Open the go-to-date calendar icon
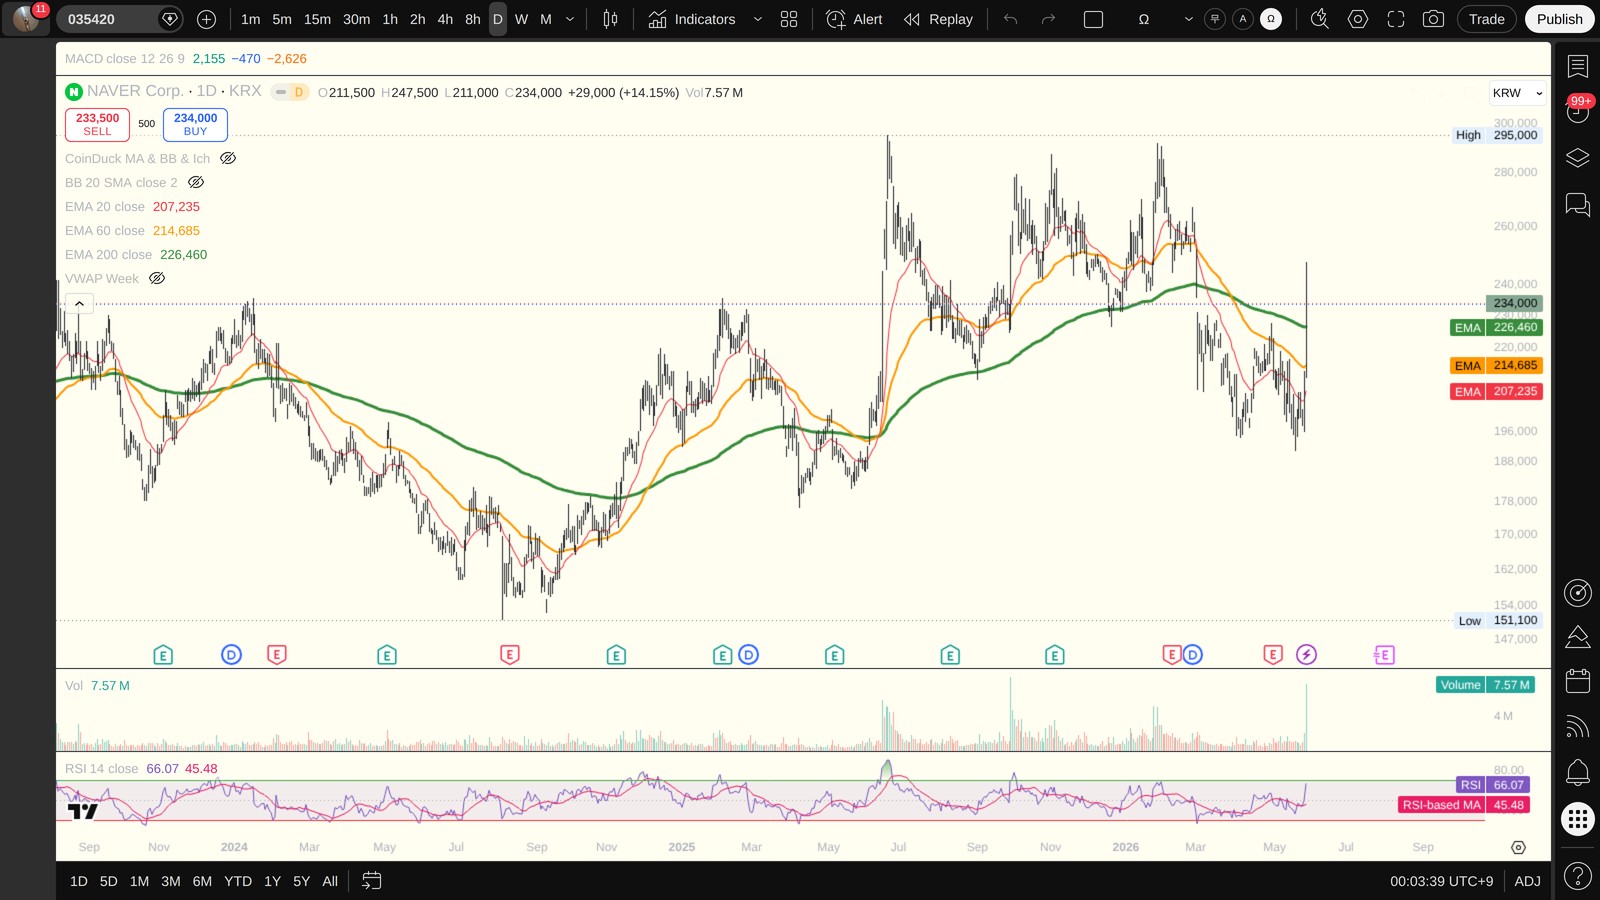This screenshot has width=1600, height=900. coord(371,881)
